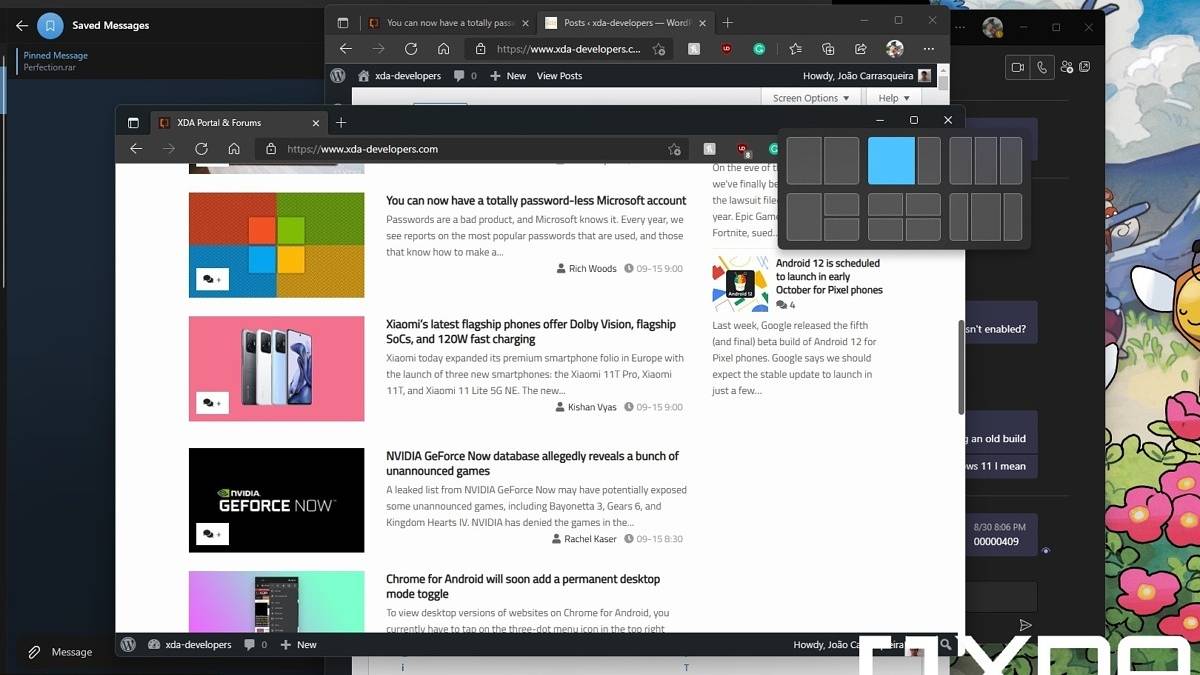Open tab actions menu in front Edge window
Image resolution: width=1200 pixels, height=675 pixels.
coord(133,122)
